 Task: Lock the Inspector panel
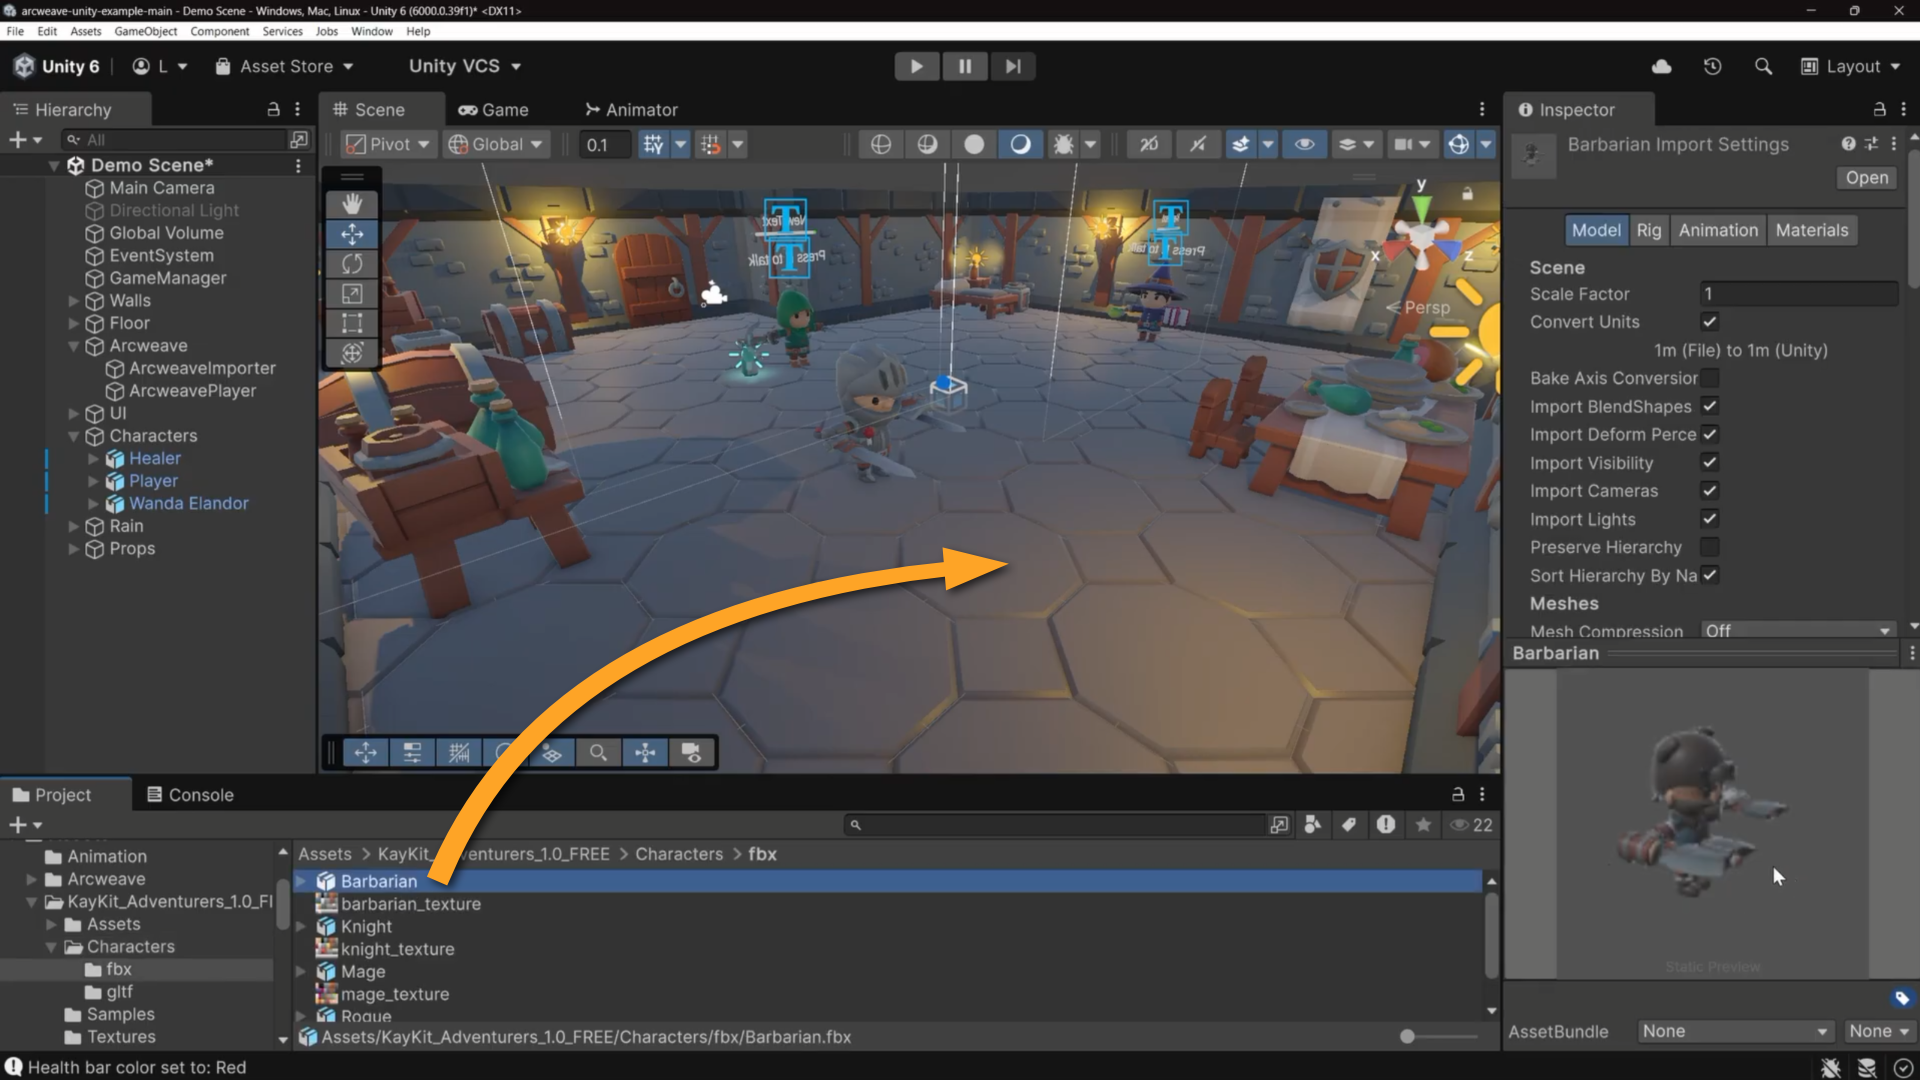(x=1879, y=109)
